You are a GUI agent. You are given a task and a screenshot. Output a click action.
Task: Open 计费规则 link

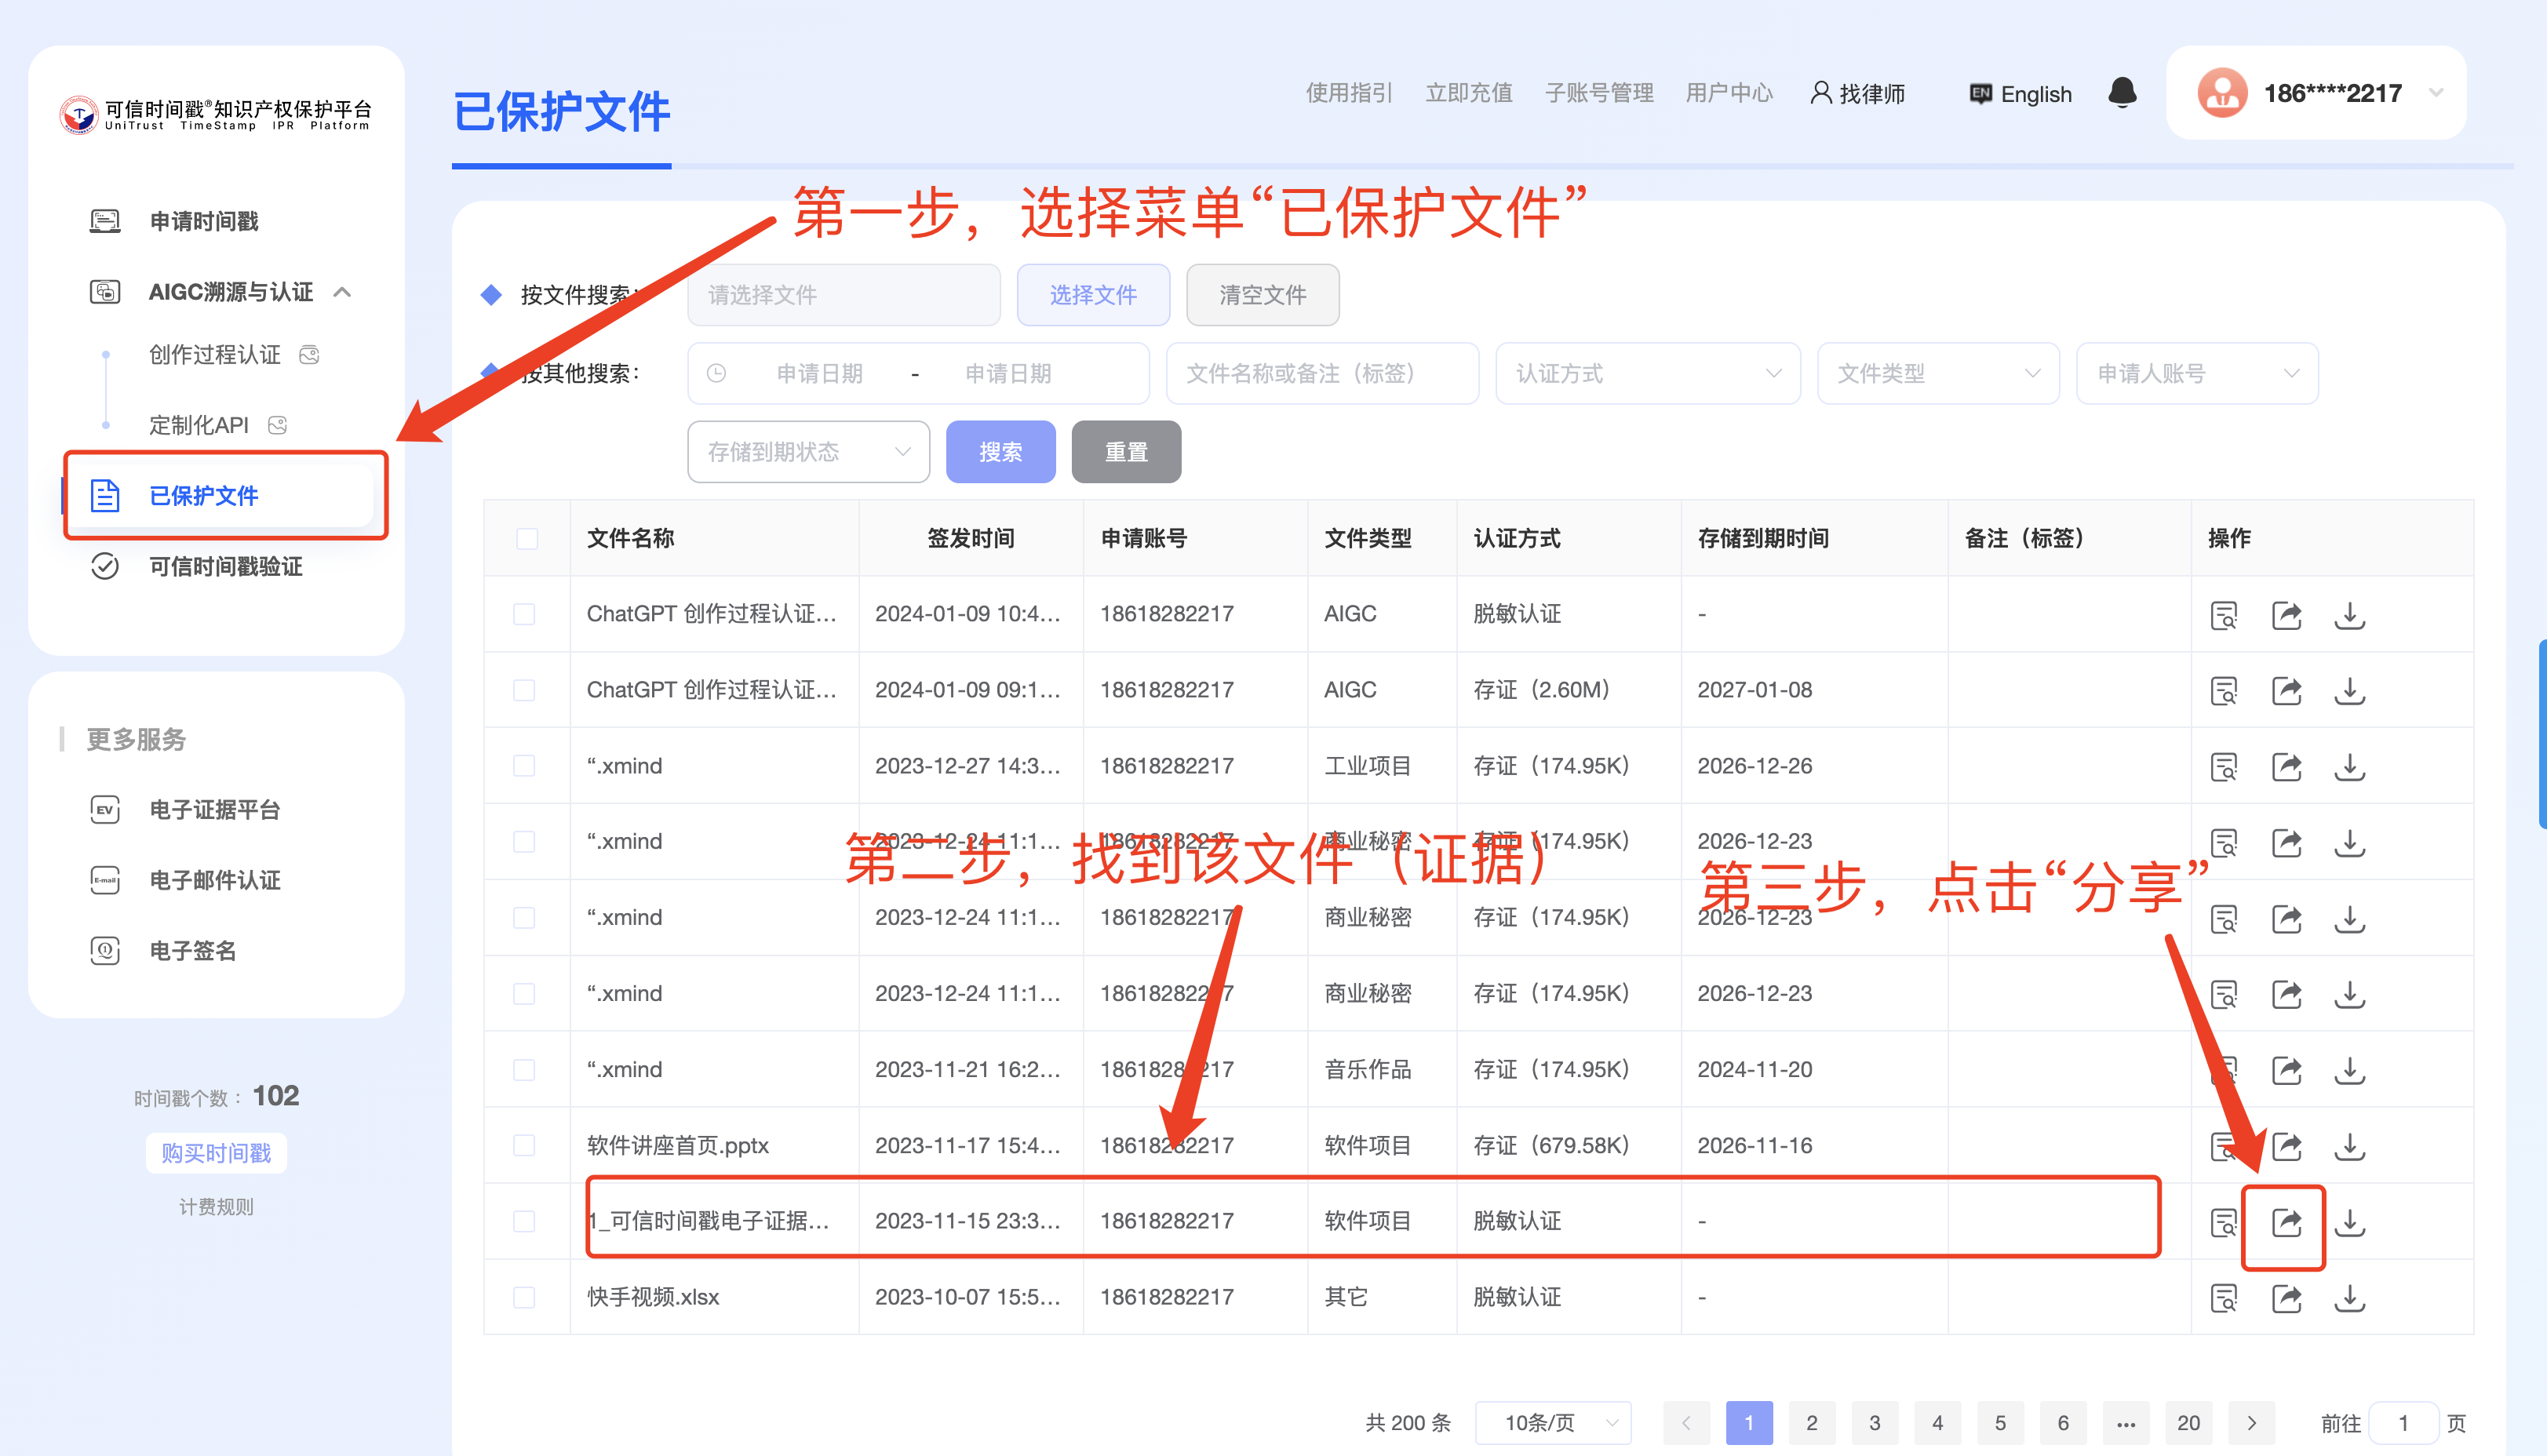pos(216,1207)
